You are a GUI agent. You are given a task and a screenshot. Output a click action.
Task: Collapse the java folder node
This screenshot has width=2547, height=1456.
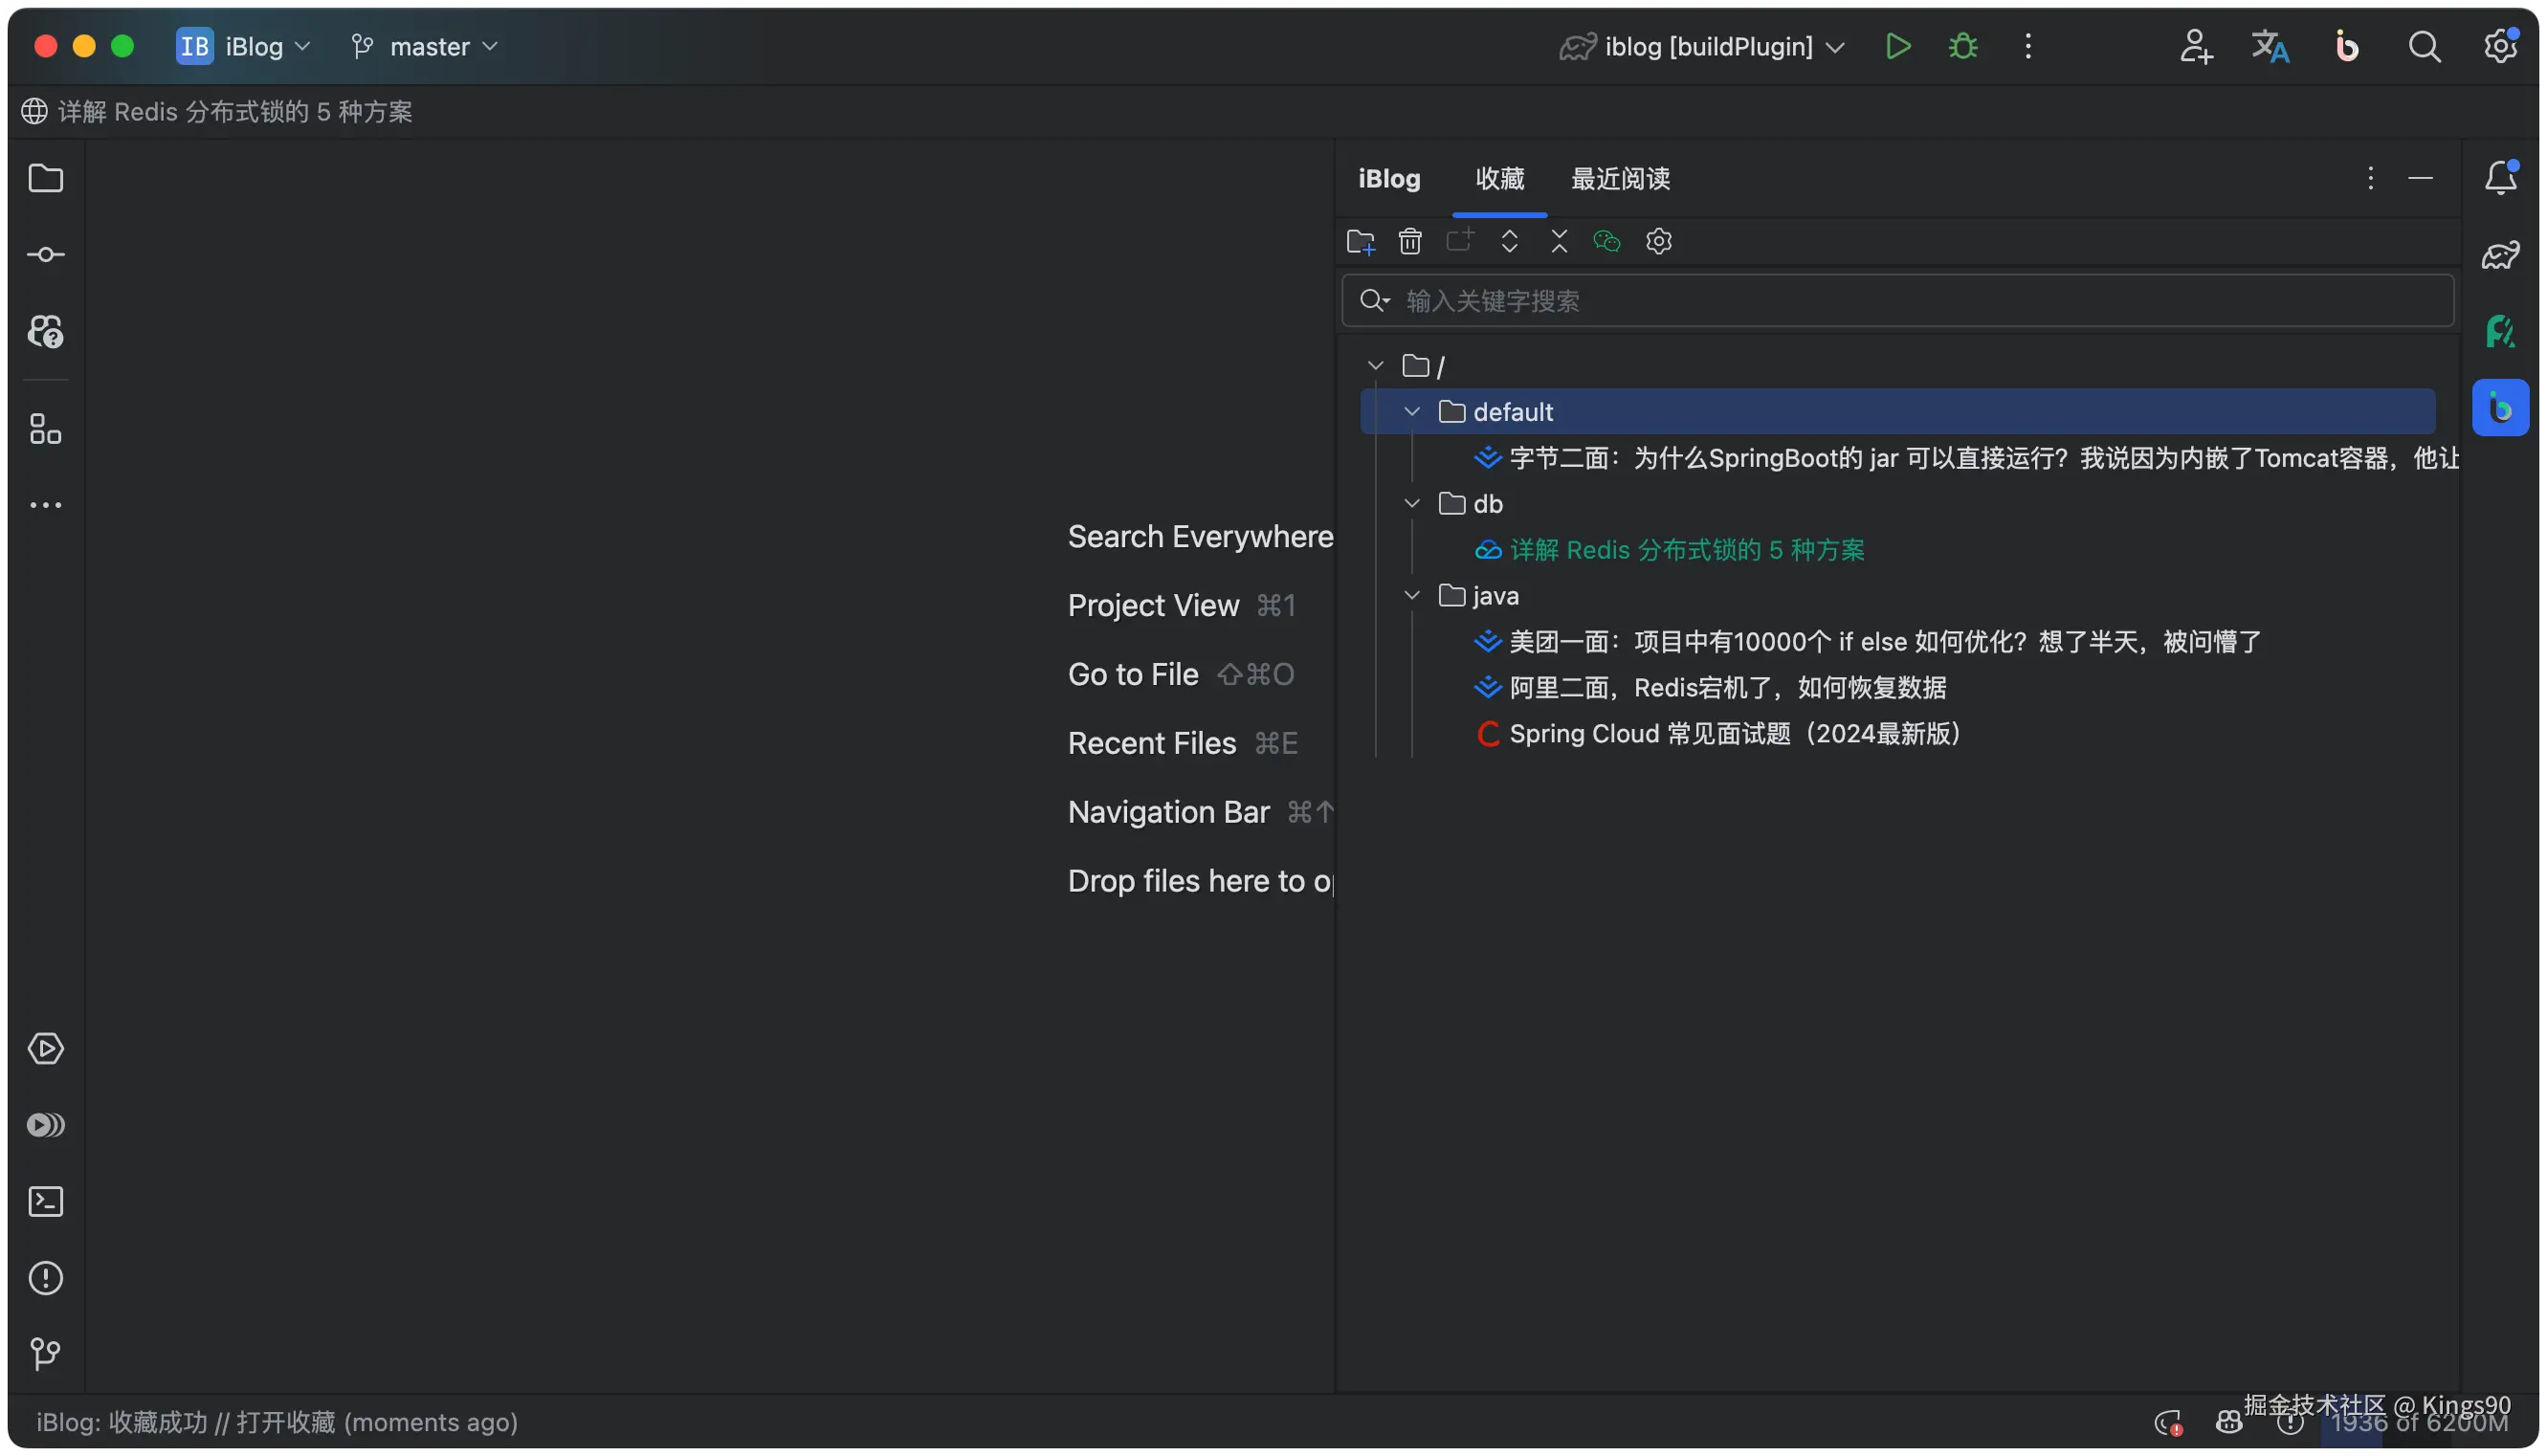point(1412,596)
